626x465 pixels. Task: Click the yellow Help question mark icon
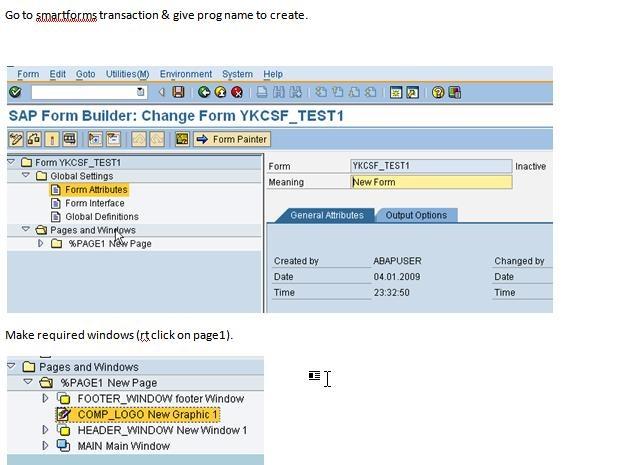[x=438, y=92]
